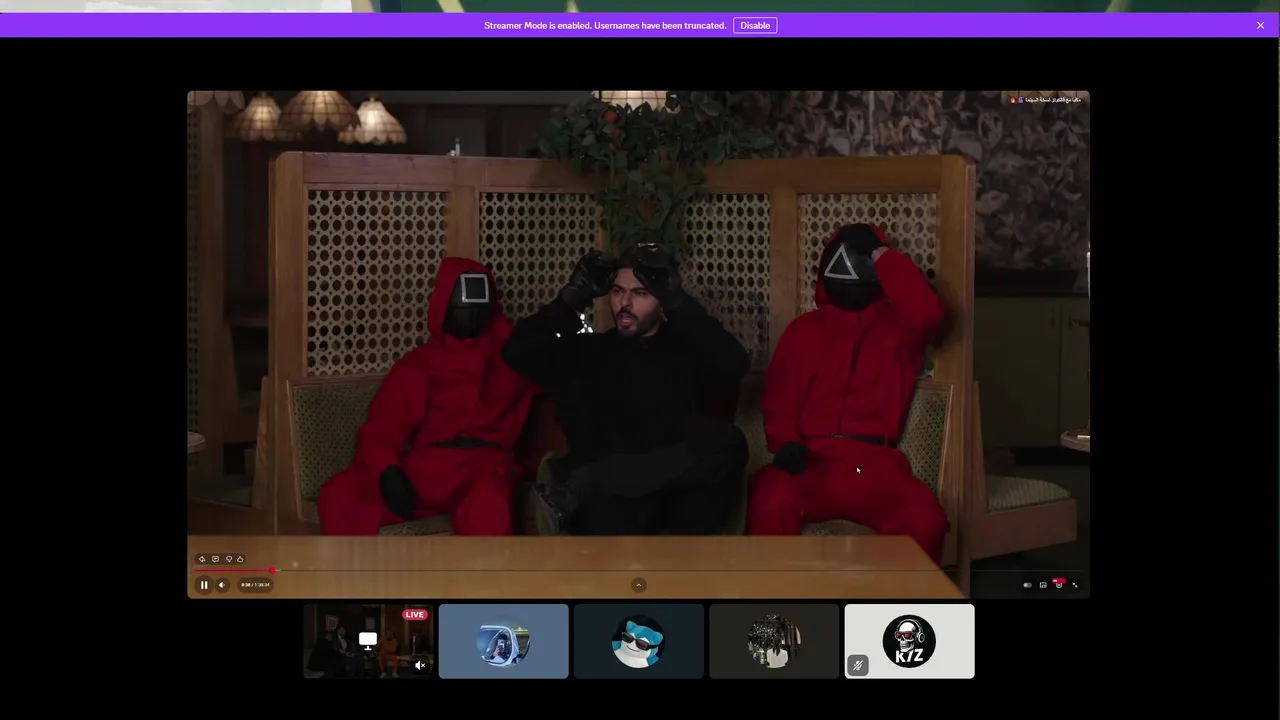
Task: Select the car mirror selfie avatar tile
Action: [503, 641]
